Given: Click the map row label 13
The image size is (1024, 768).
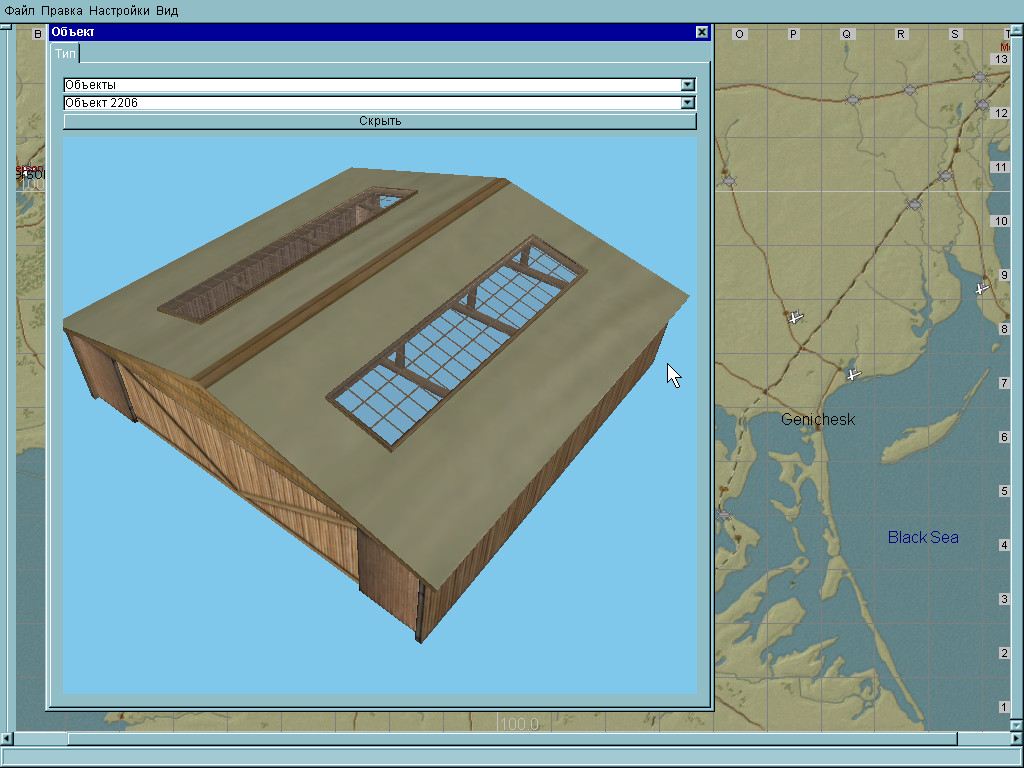Looking at the screenshot, I should (1001, 59).
